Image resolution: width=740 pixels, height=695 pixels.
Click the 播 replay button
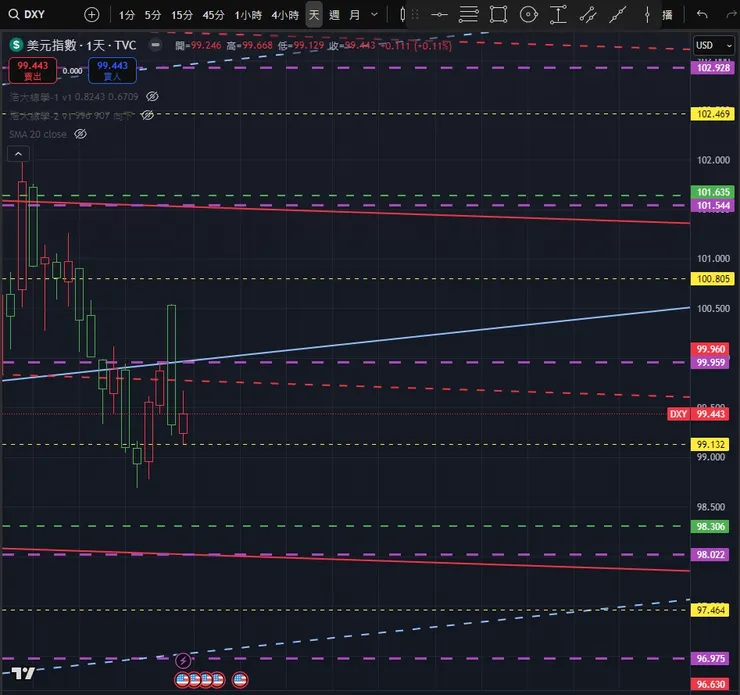667,15
